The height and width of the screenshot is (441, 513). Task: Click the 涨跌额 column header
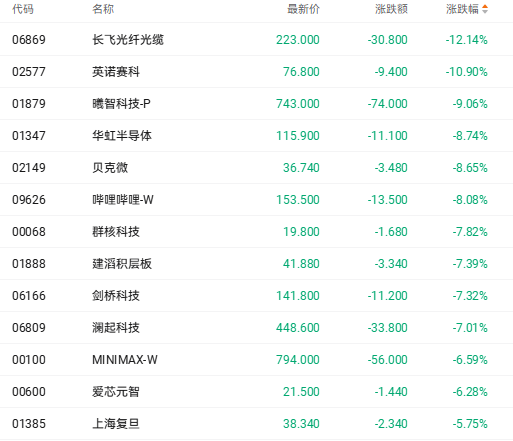tap(391, 9)
